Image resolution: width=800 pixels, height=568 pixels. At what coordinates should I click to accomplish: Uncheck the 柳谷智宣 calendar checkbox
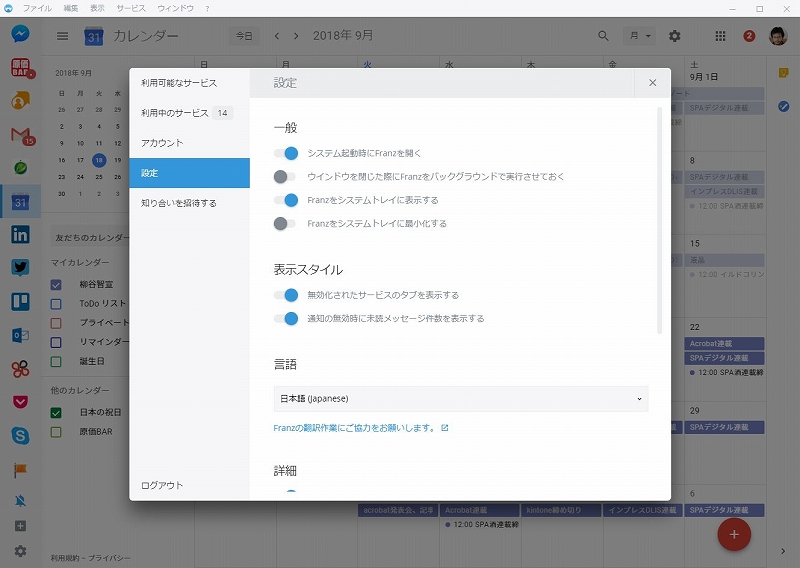click(56, 285)
